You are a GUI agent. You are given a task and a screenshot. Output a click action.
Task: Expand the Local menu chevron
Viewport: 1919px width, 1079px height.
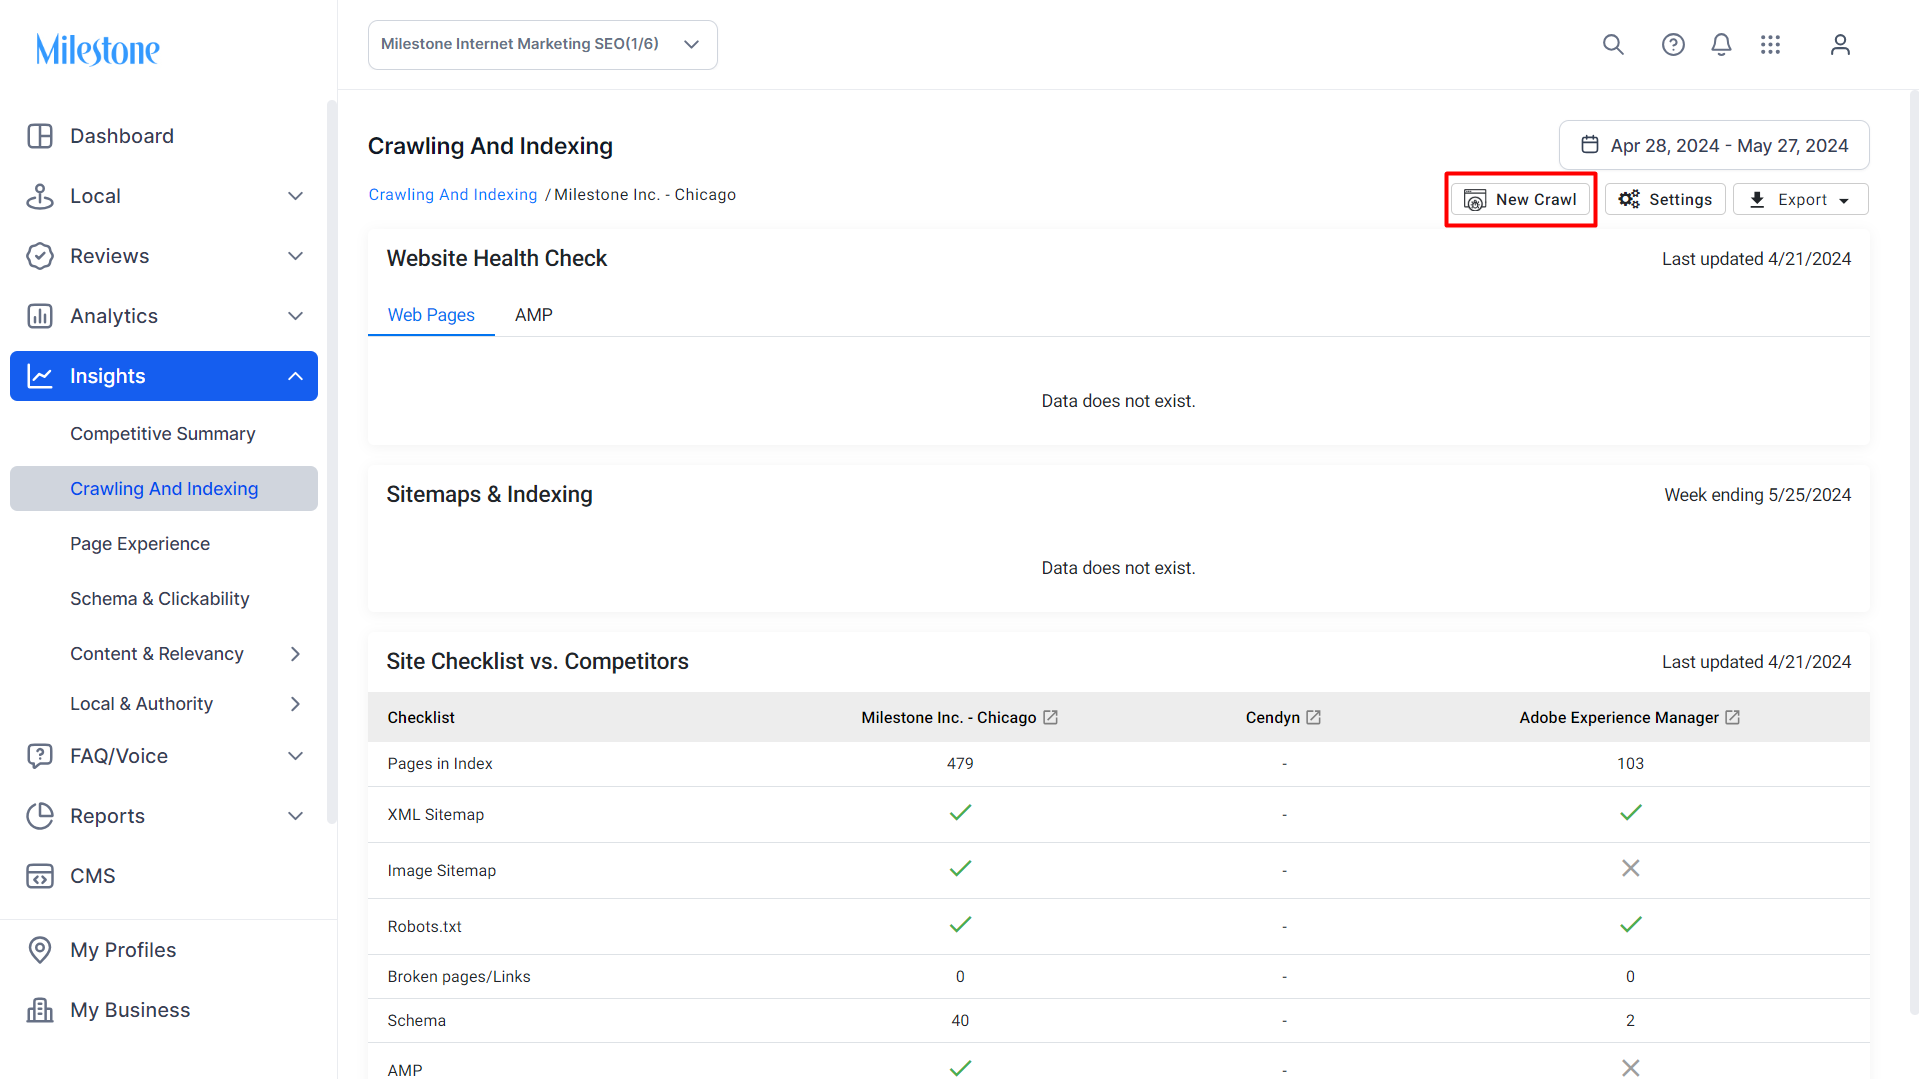pos(295,196)
